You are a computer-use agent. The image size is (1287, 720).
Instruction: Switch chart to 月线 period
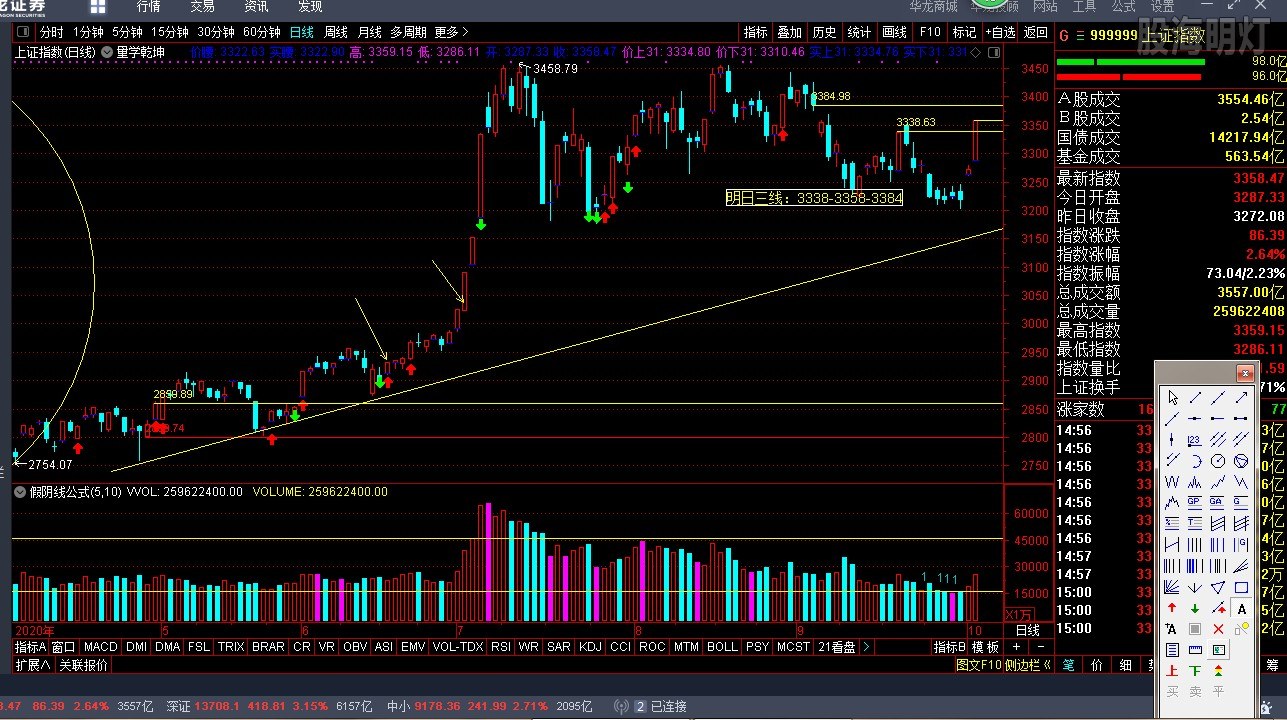[x=370, y=32]
